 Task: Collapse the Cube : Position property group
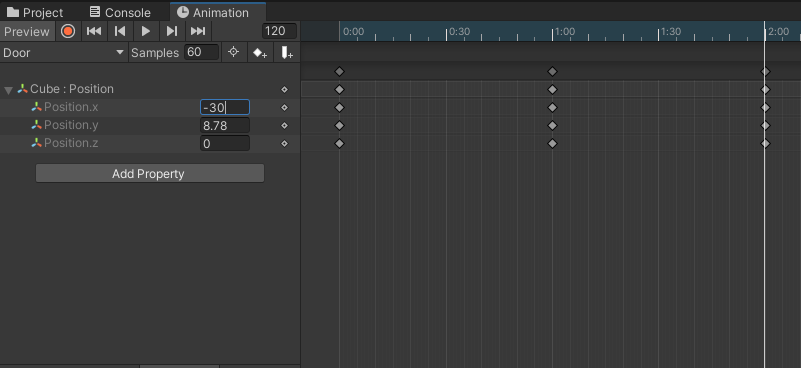[9, 90]
